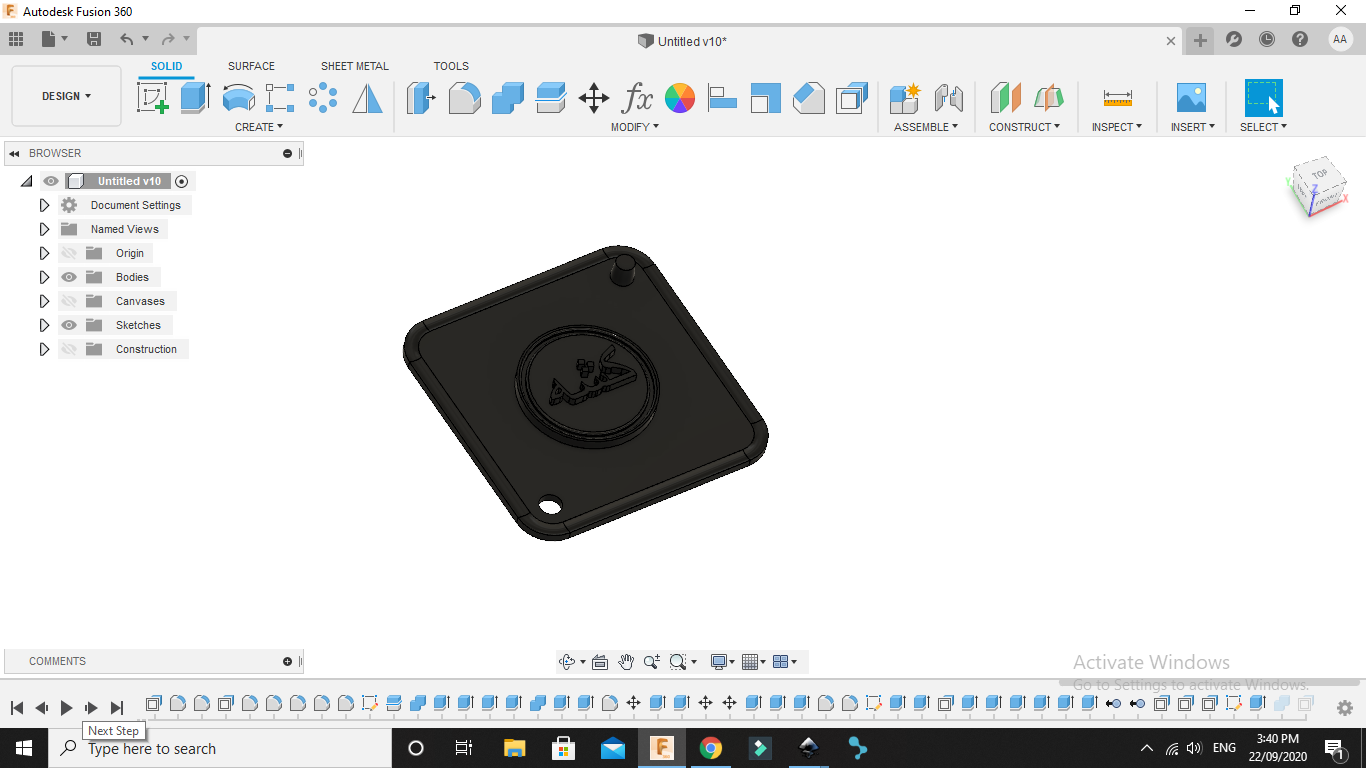Image resolution: width=1366 pixels, height=768 pixels.
Task: Hide the Sketches folder
Action: [x=69, y=325]
